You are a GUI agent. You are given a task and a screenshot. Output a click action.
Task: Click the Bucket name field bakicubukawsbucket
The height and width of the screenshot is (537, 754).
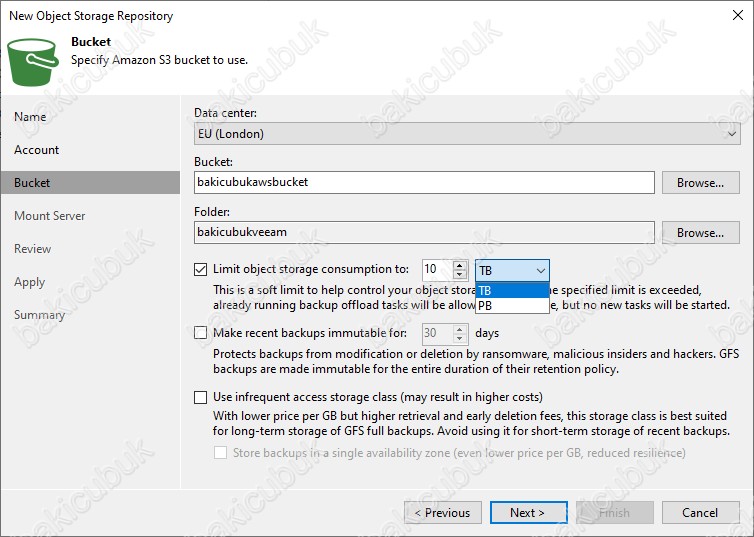424,183
